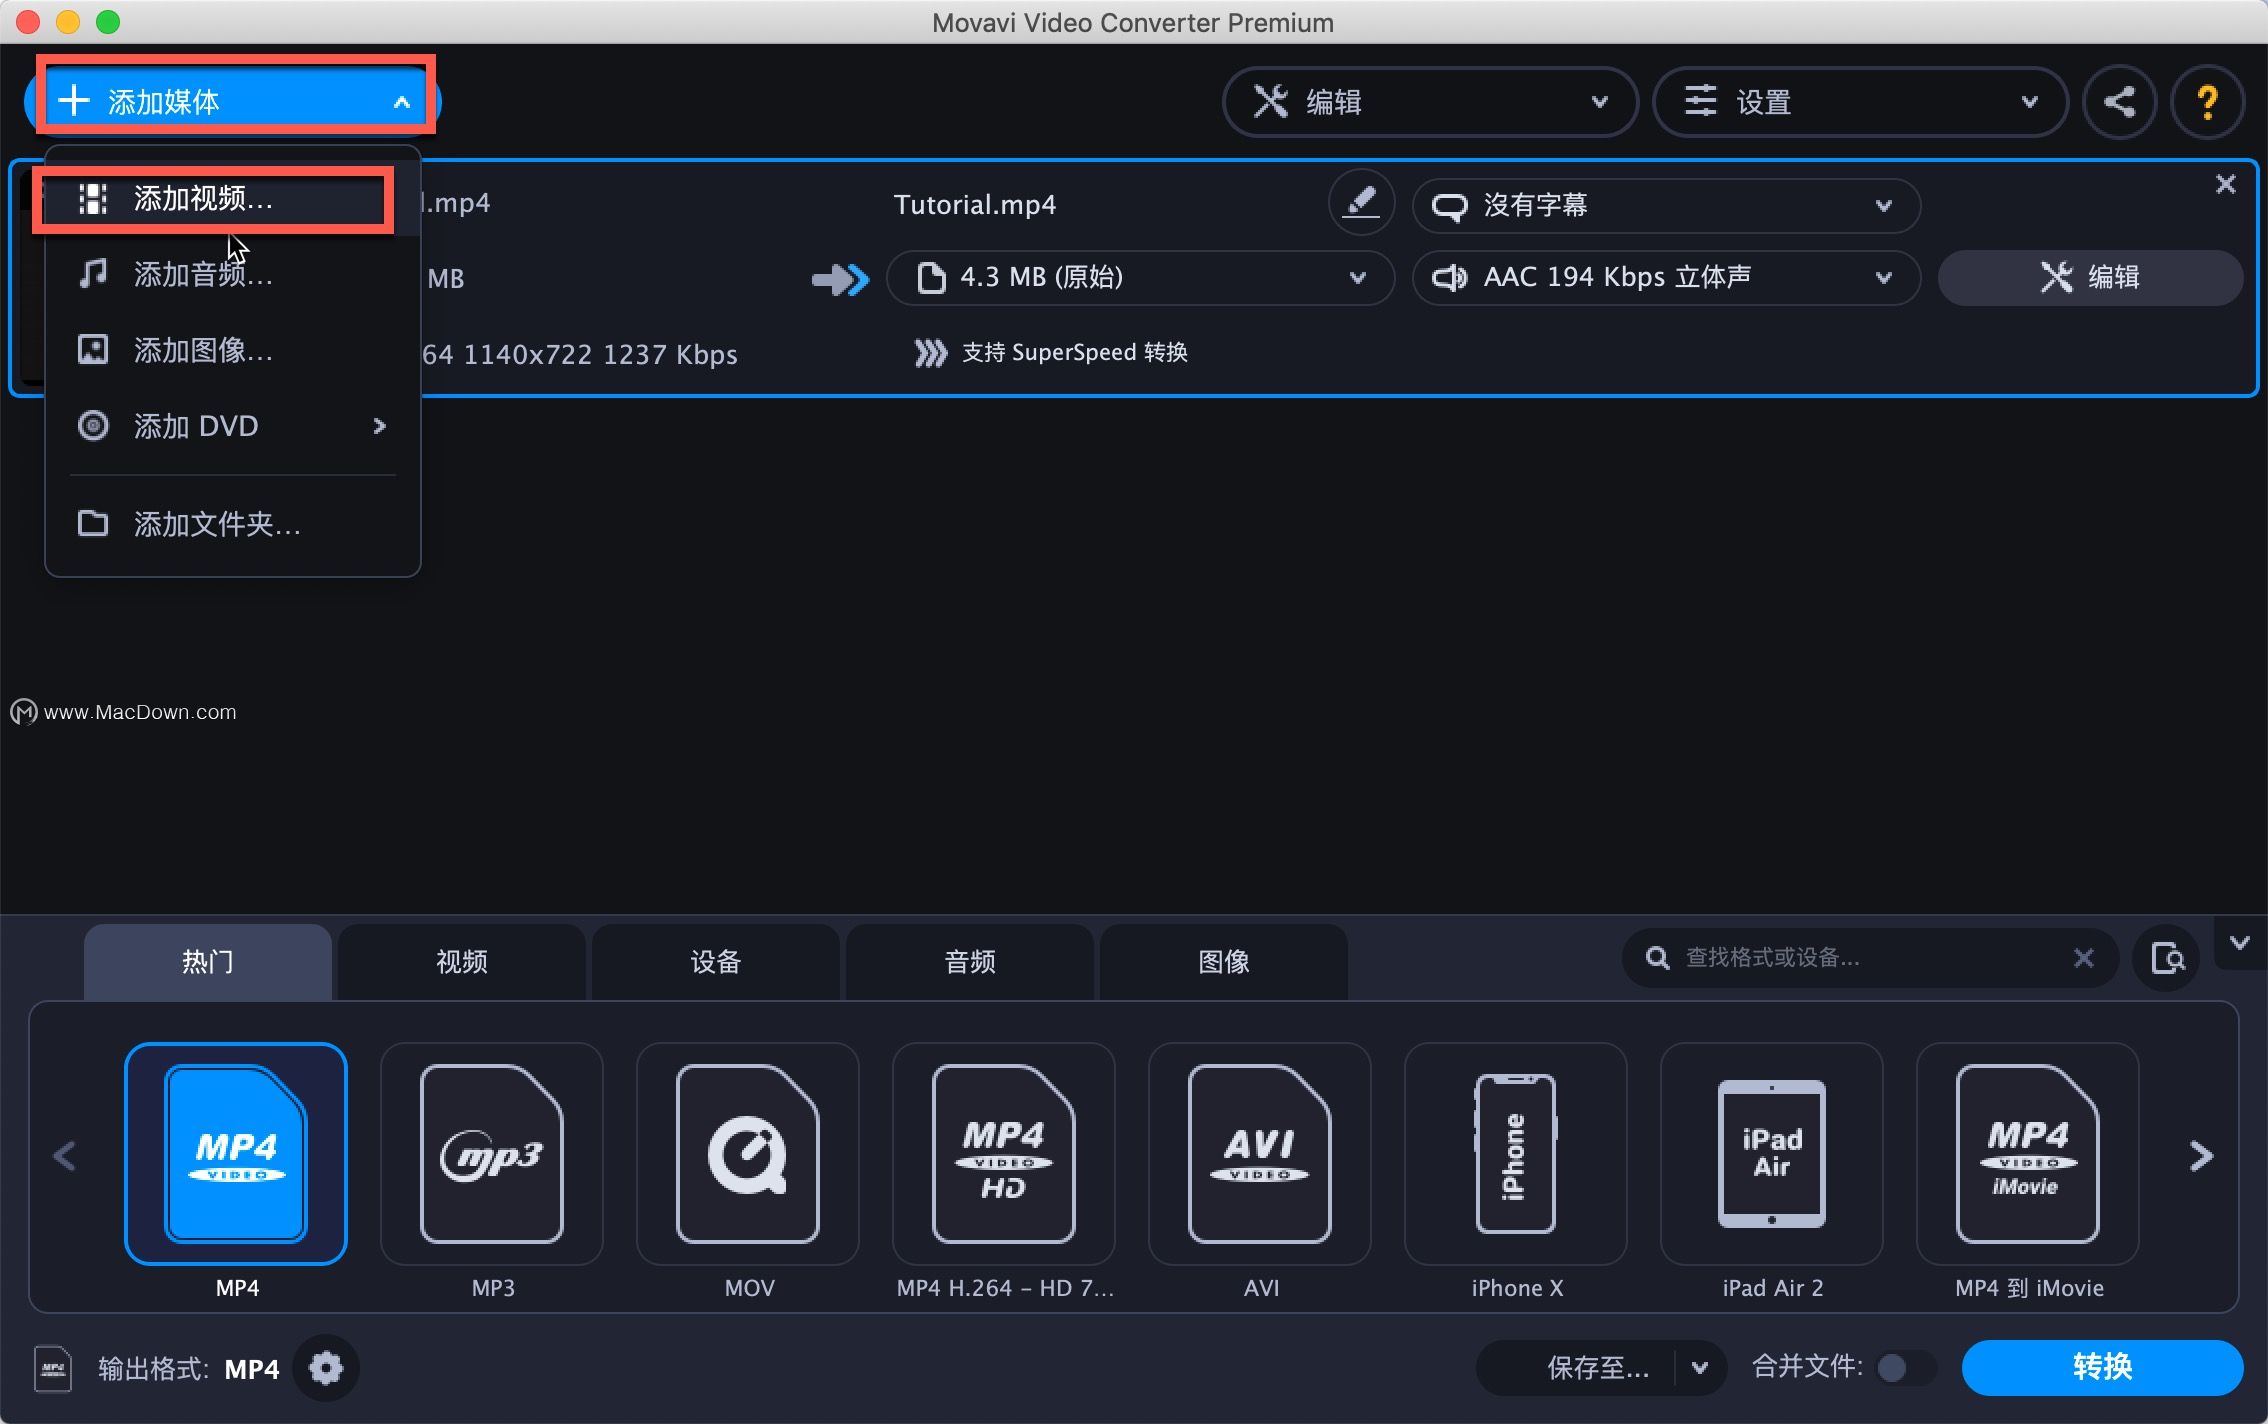Select the iPhone X device preset
Screen dimensions: 2268x1424
click(x=1516, y=1154)
